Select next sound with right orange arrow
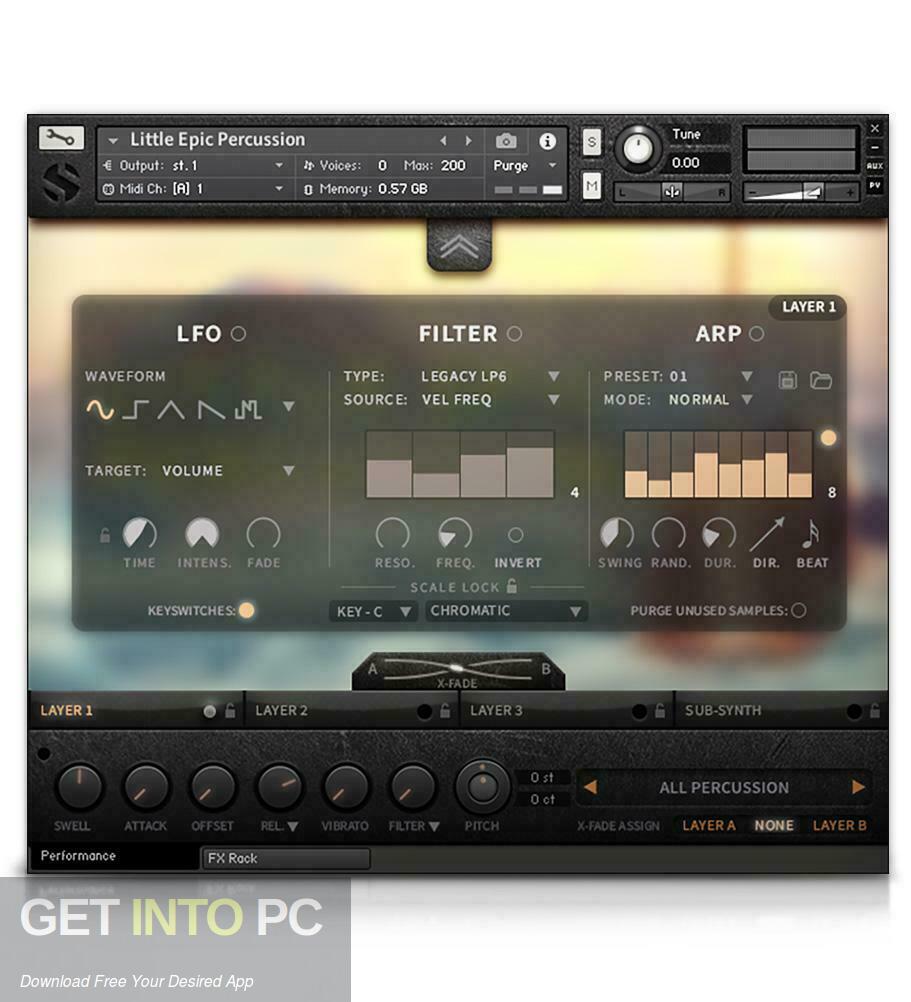 click(x=858, y=787)
